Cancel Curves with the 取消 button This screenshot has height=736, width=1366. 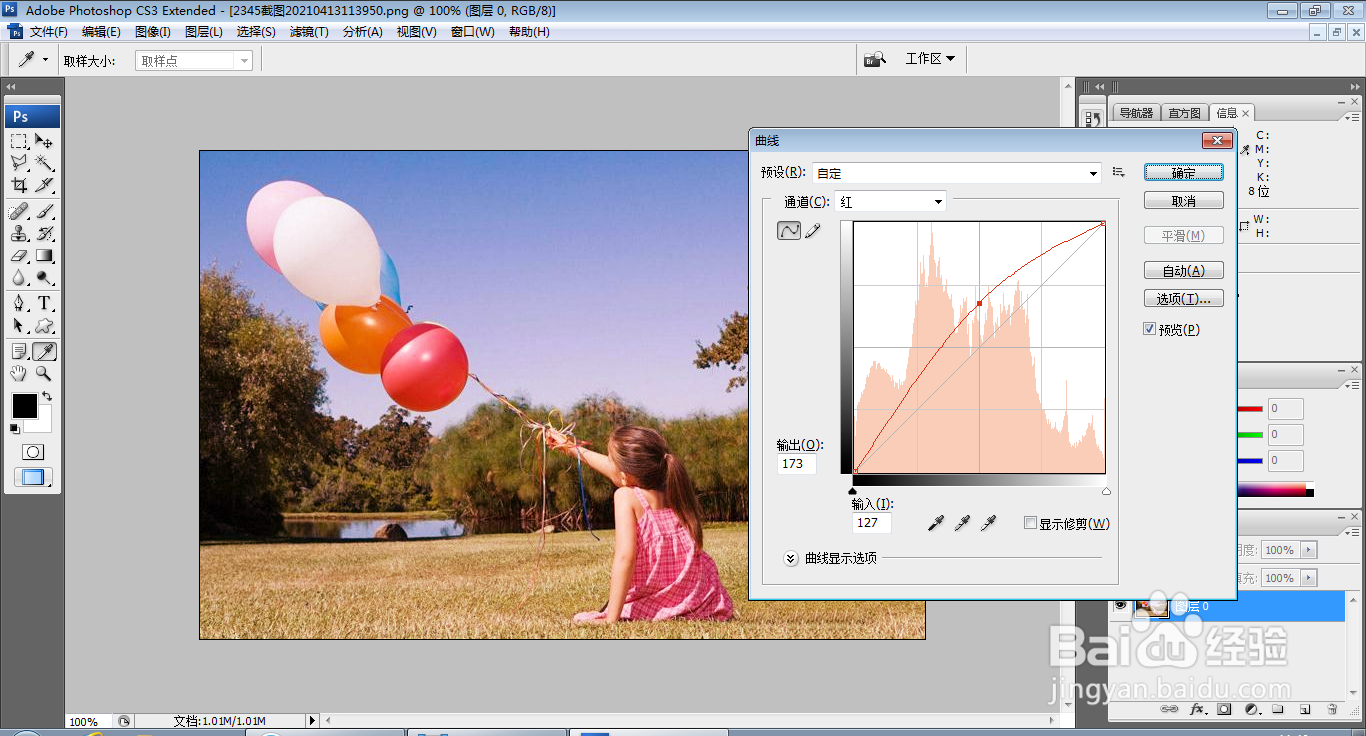(x=1184, y=201)
